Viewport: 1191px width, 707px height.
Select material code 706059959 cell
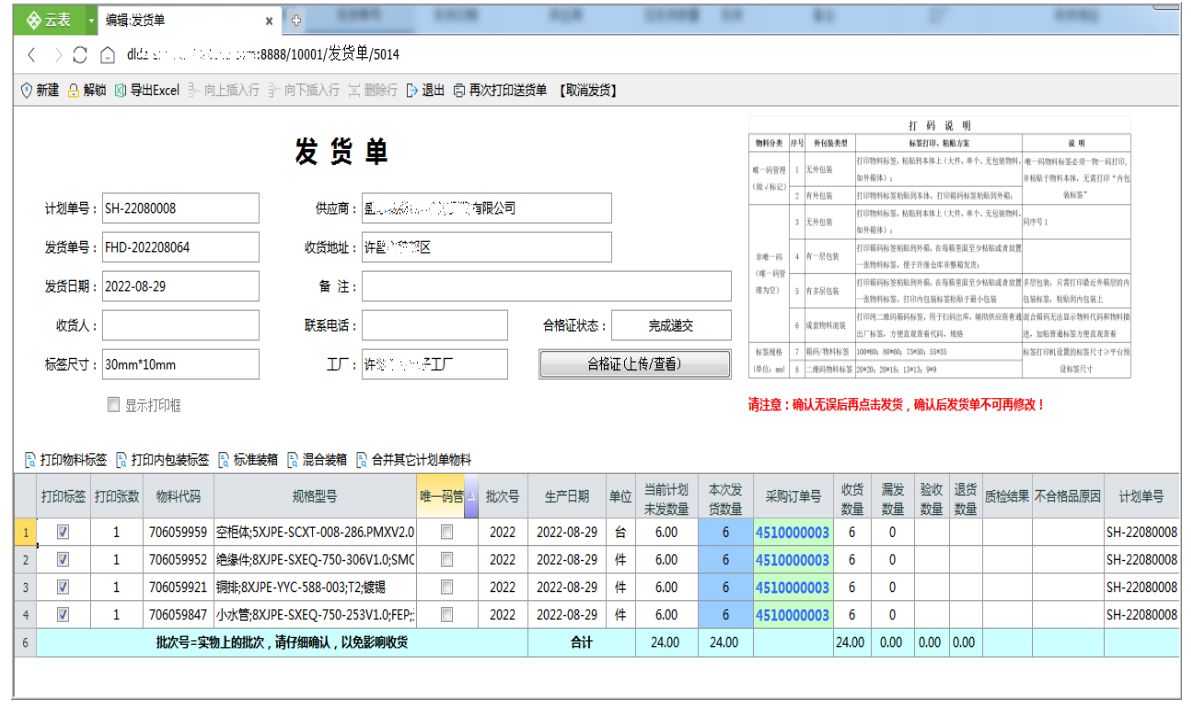tap(178, 532)
